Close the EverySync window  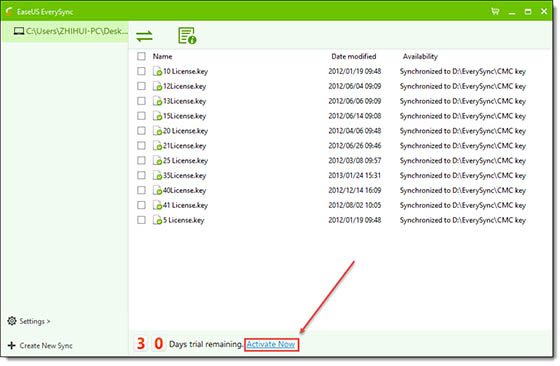tap(544, 11)
